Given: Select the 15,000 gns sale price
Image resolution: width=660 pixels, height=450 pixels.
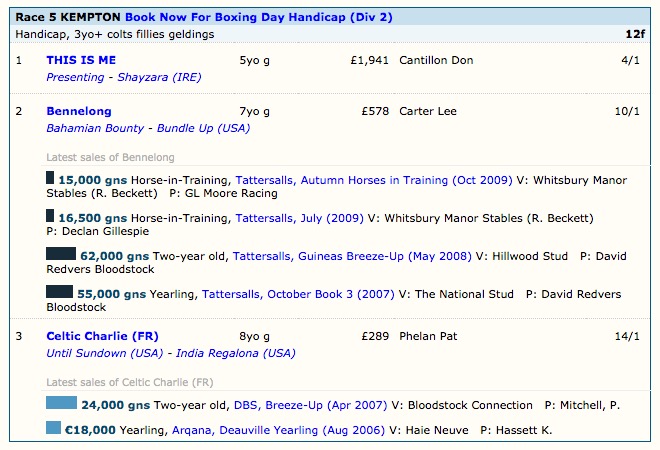Looking at the screenshot, I should [93, 180].
